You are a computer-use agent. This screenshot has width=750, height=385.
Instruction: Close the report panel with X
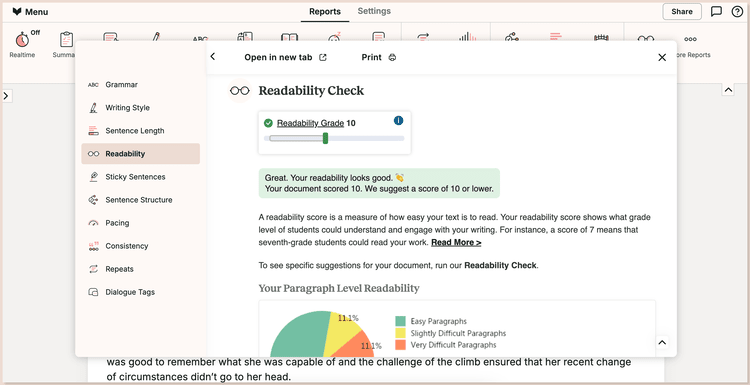662,57
